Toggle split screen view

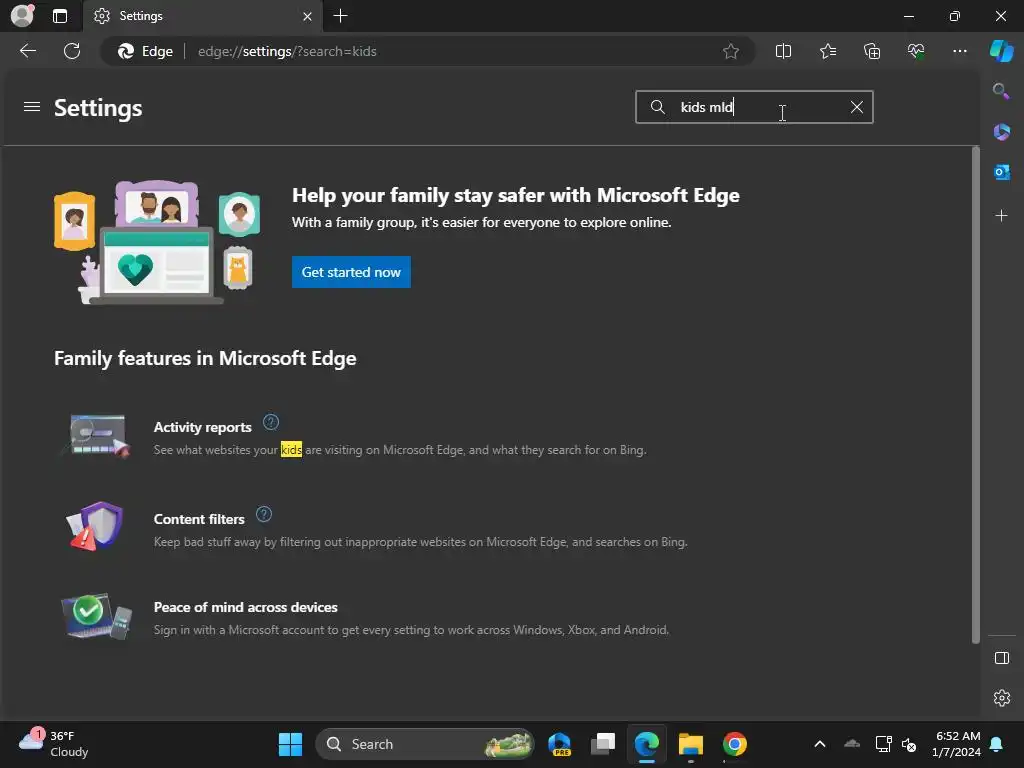(x=783, y=51)
